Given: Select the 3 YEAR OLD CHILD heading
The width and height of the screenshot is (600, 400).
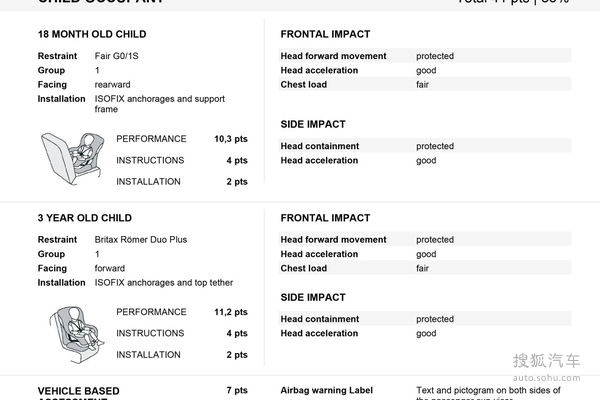Looking at the screenshot, I should 84,218.
